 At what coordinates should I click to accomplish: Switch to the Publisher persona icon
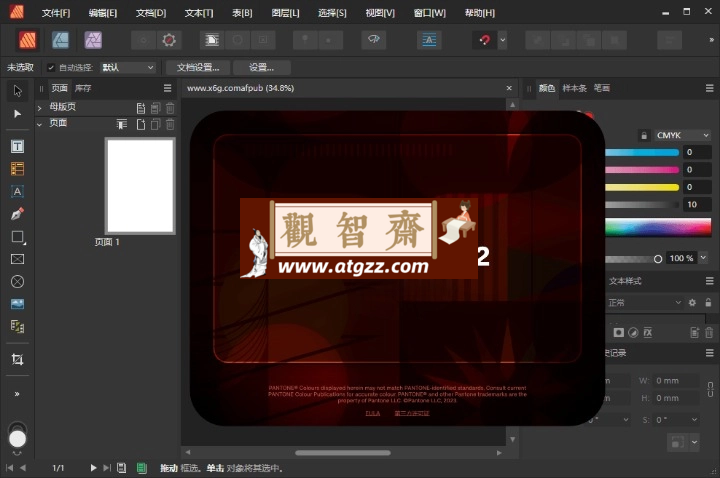[x=28, y=40]
